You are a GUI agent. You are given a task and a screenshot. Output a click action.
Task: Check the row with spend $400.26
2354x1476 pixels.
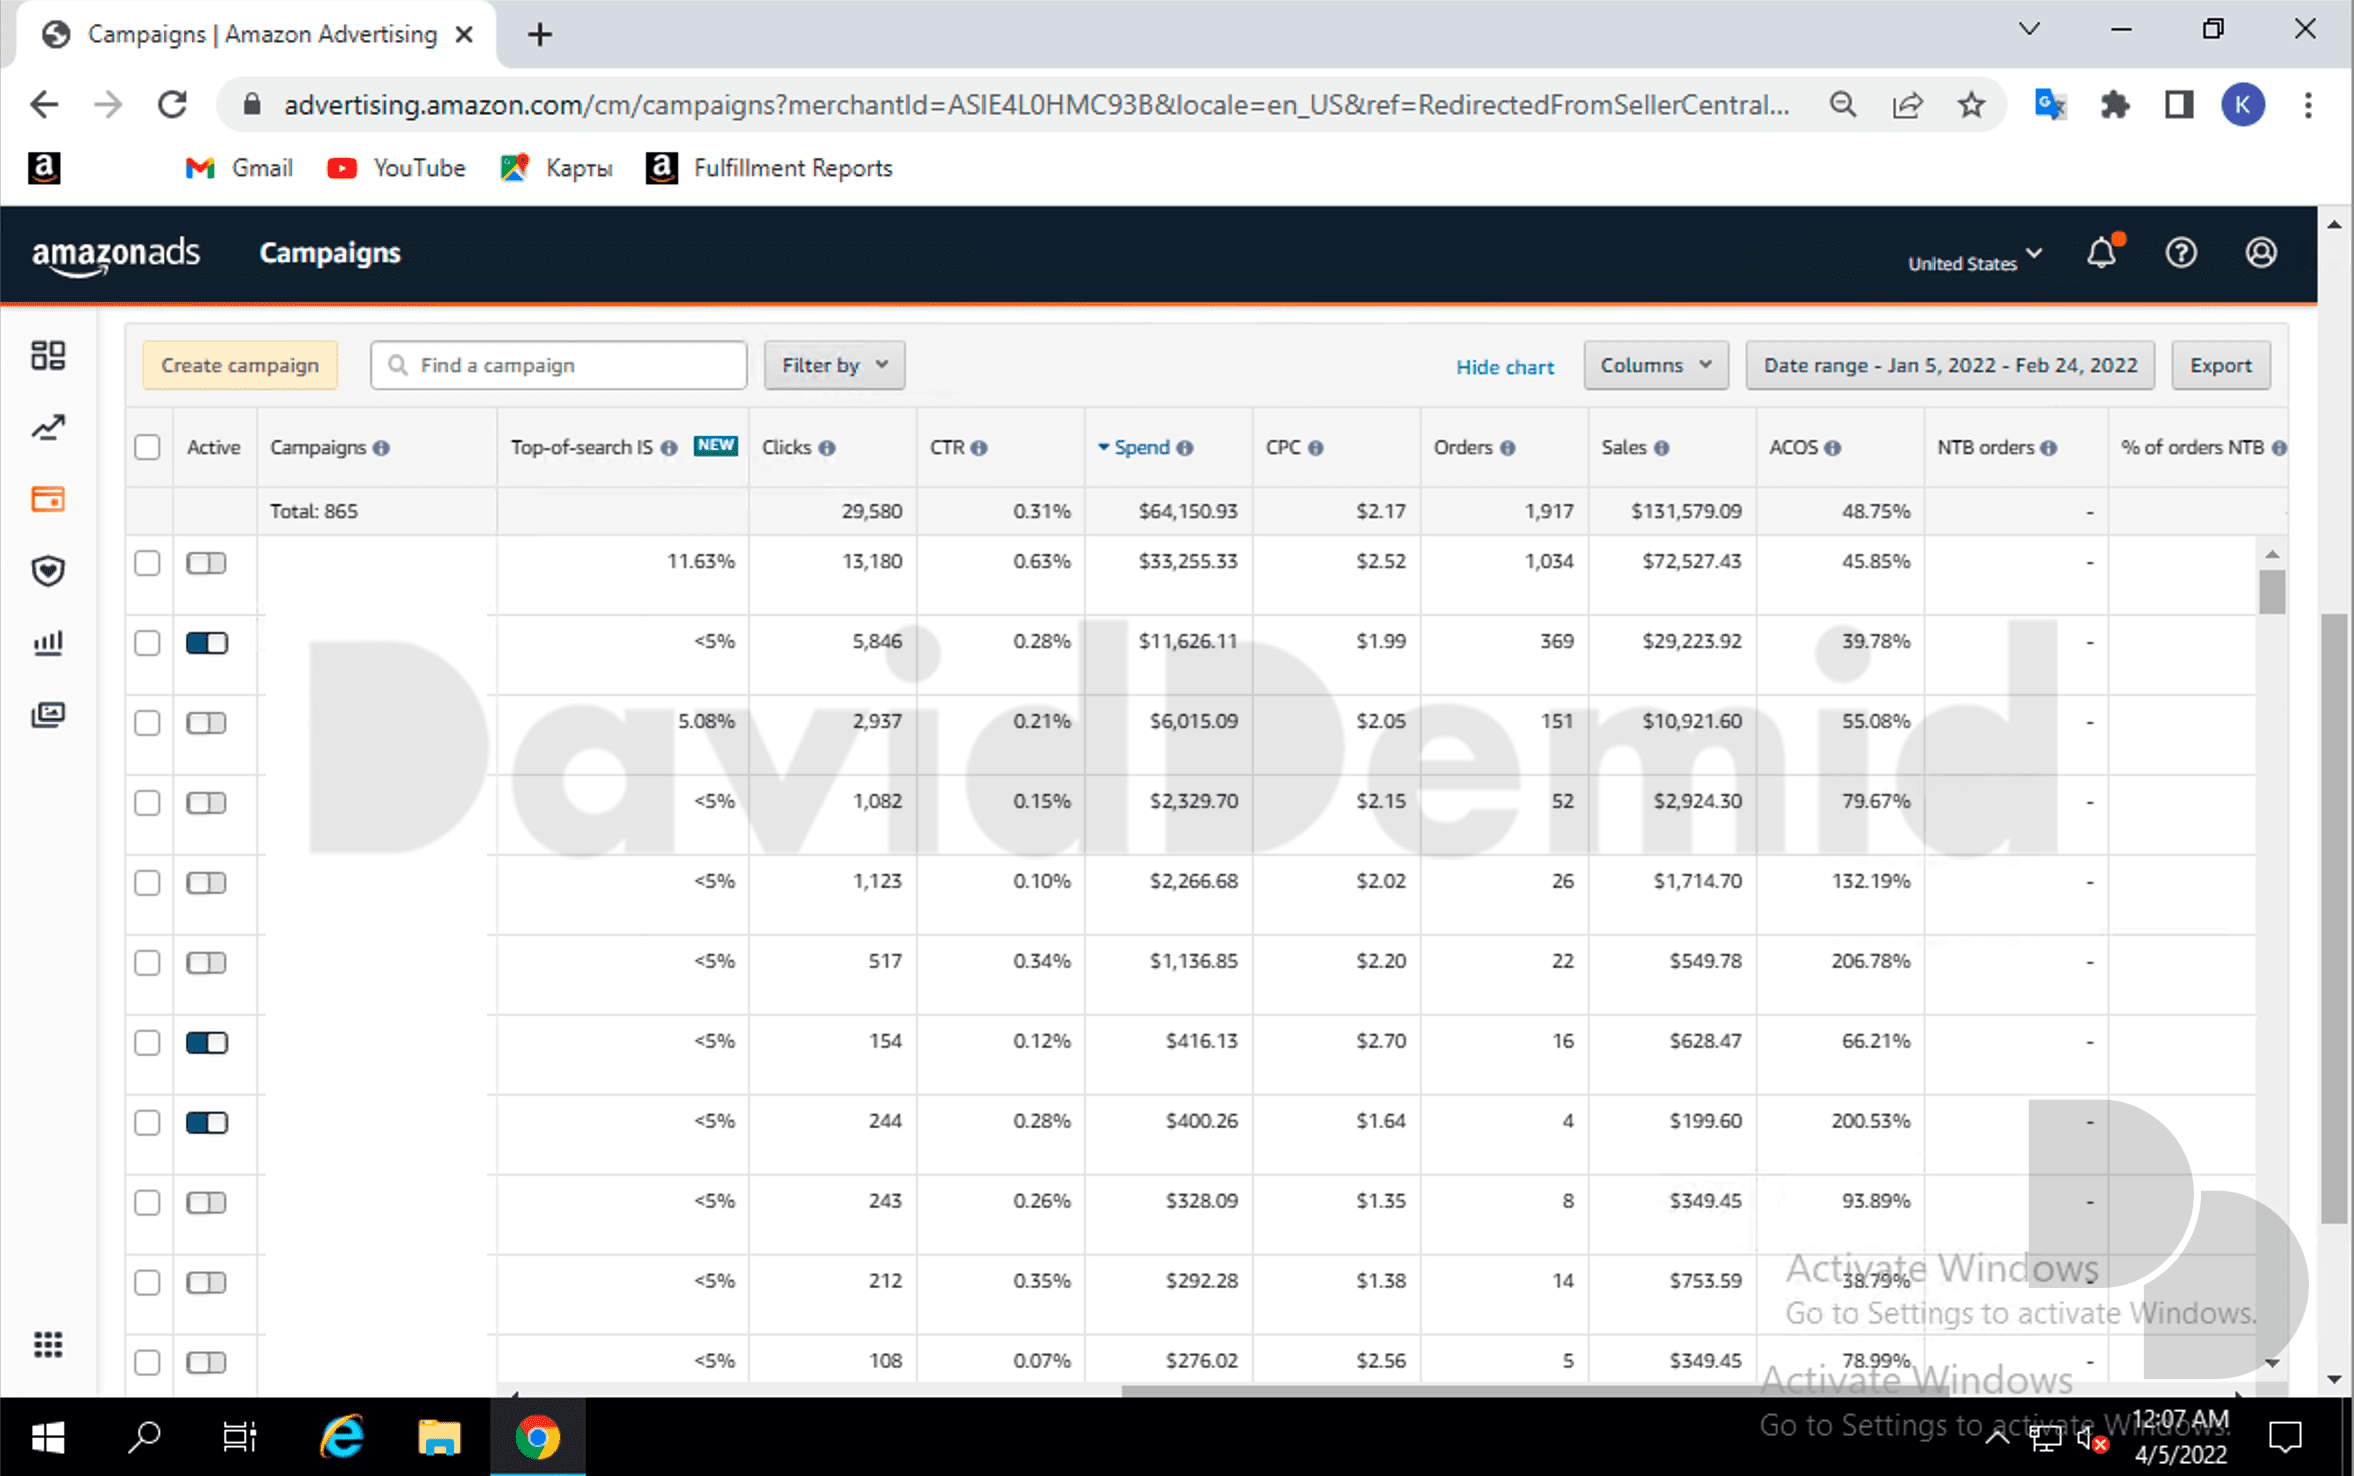point(147,1123)
